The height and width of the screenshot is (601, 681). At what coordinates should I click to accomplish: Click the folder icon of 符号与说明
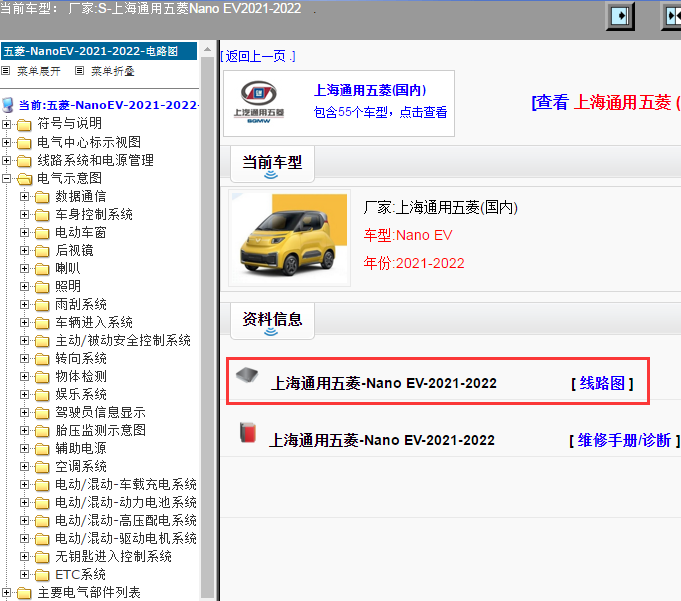click(x=24, y=125)
